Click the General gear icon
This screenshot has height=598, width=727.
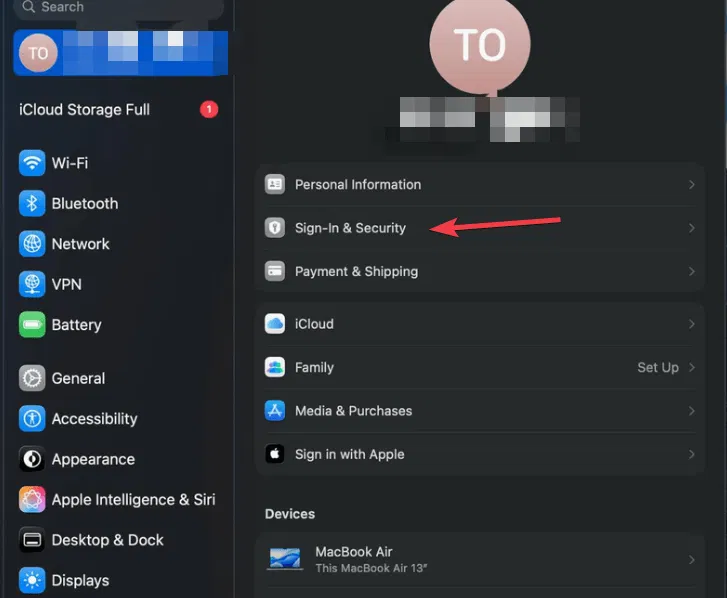(x=32, y=378)
